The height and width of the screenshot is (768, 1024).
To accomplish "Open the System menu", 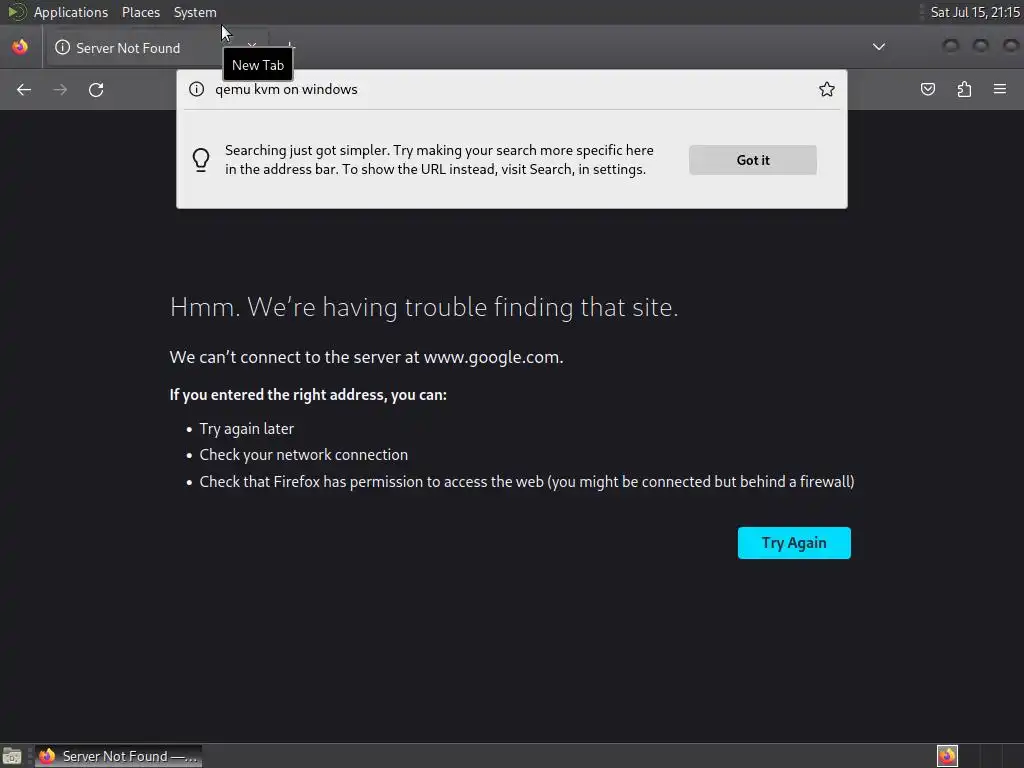I will point(195,12).
